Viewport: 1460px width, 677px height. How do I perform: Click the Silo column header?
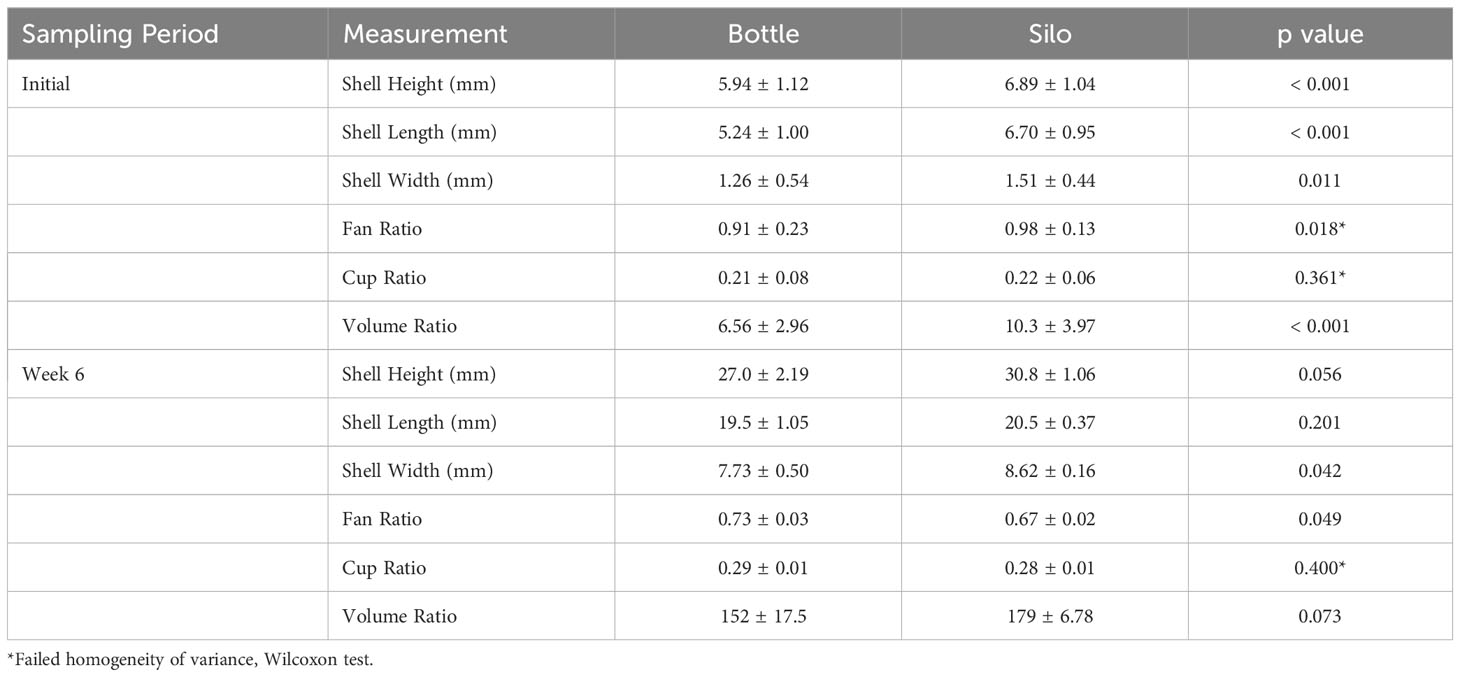tap(1050, 34)
